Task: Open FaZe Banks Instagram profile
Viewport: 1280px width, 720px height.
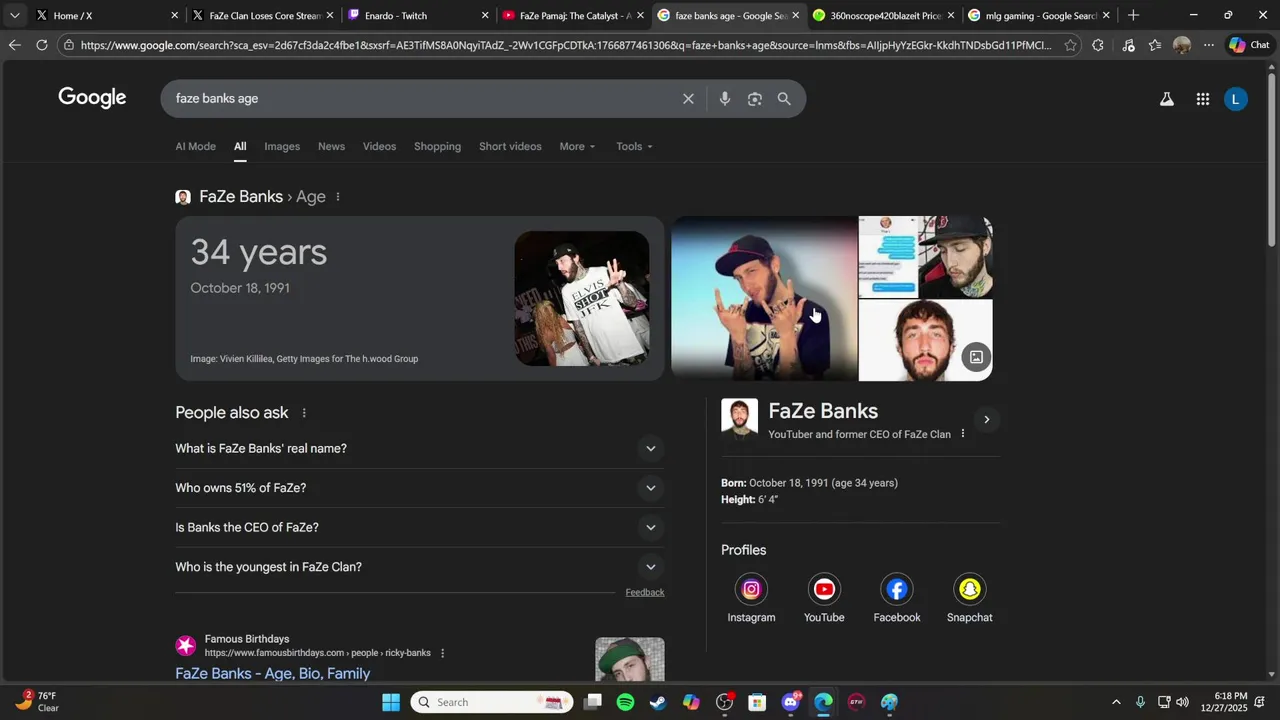Action: tap(751, 598)
